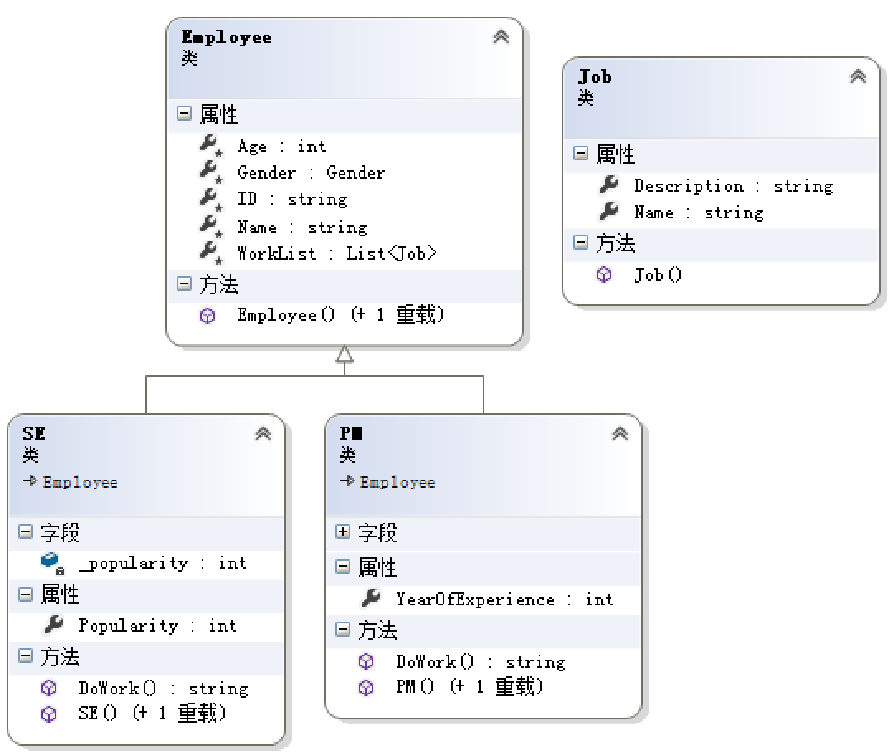Collapse the 属性 section in Employee class
The image size is (890, 754).
tap(184, 114)
